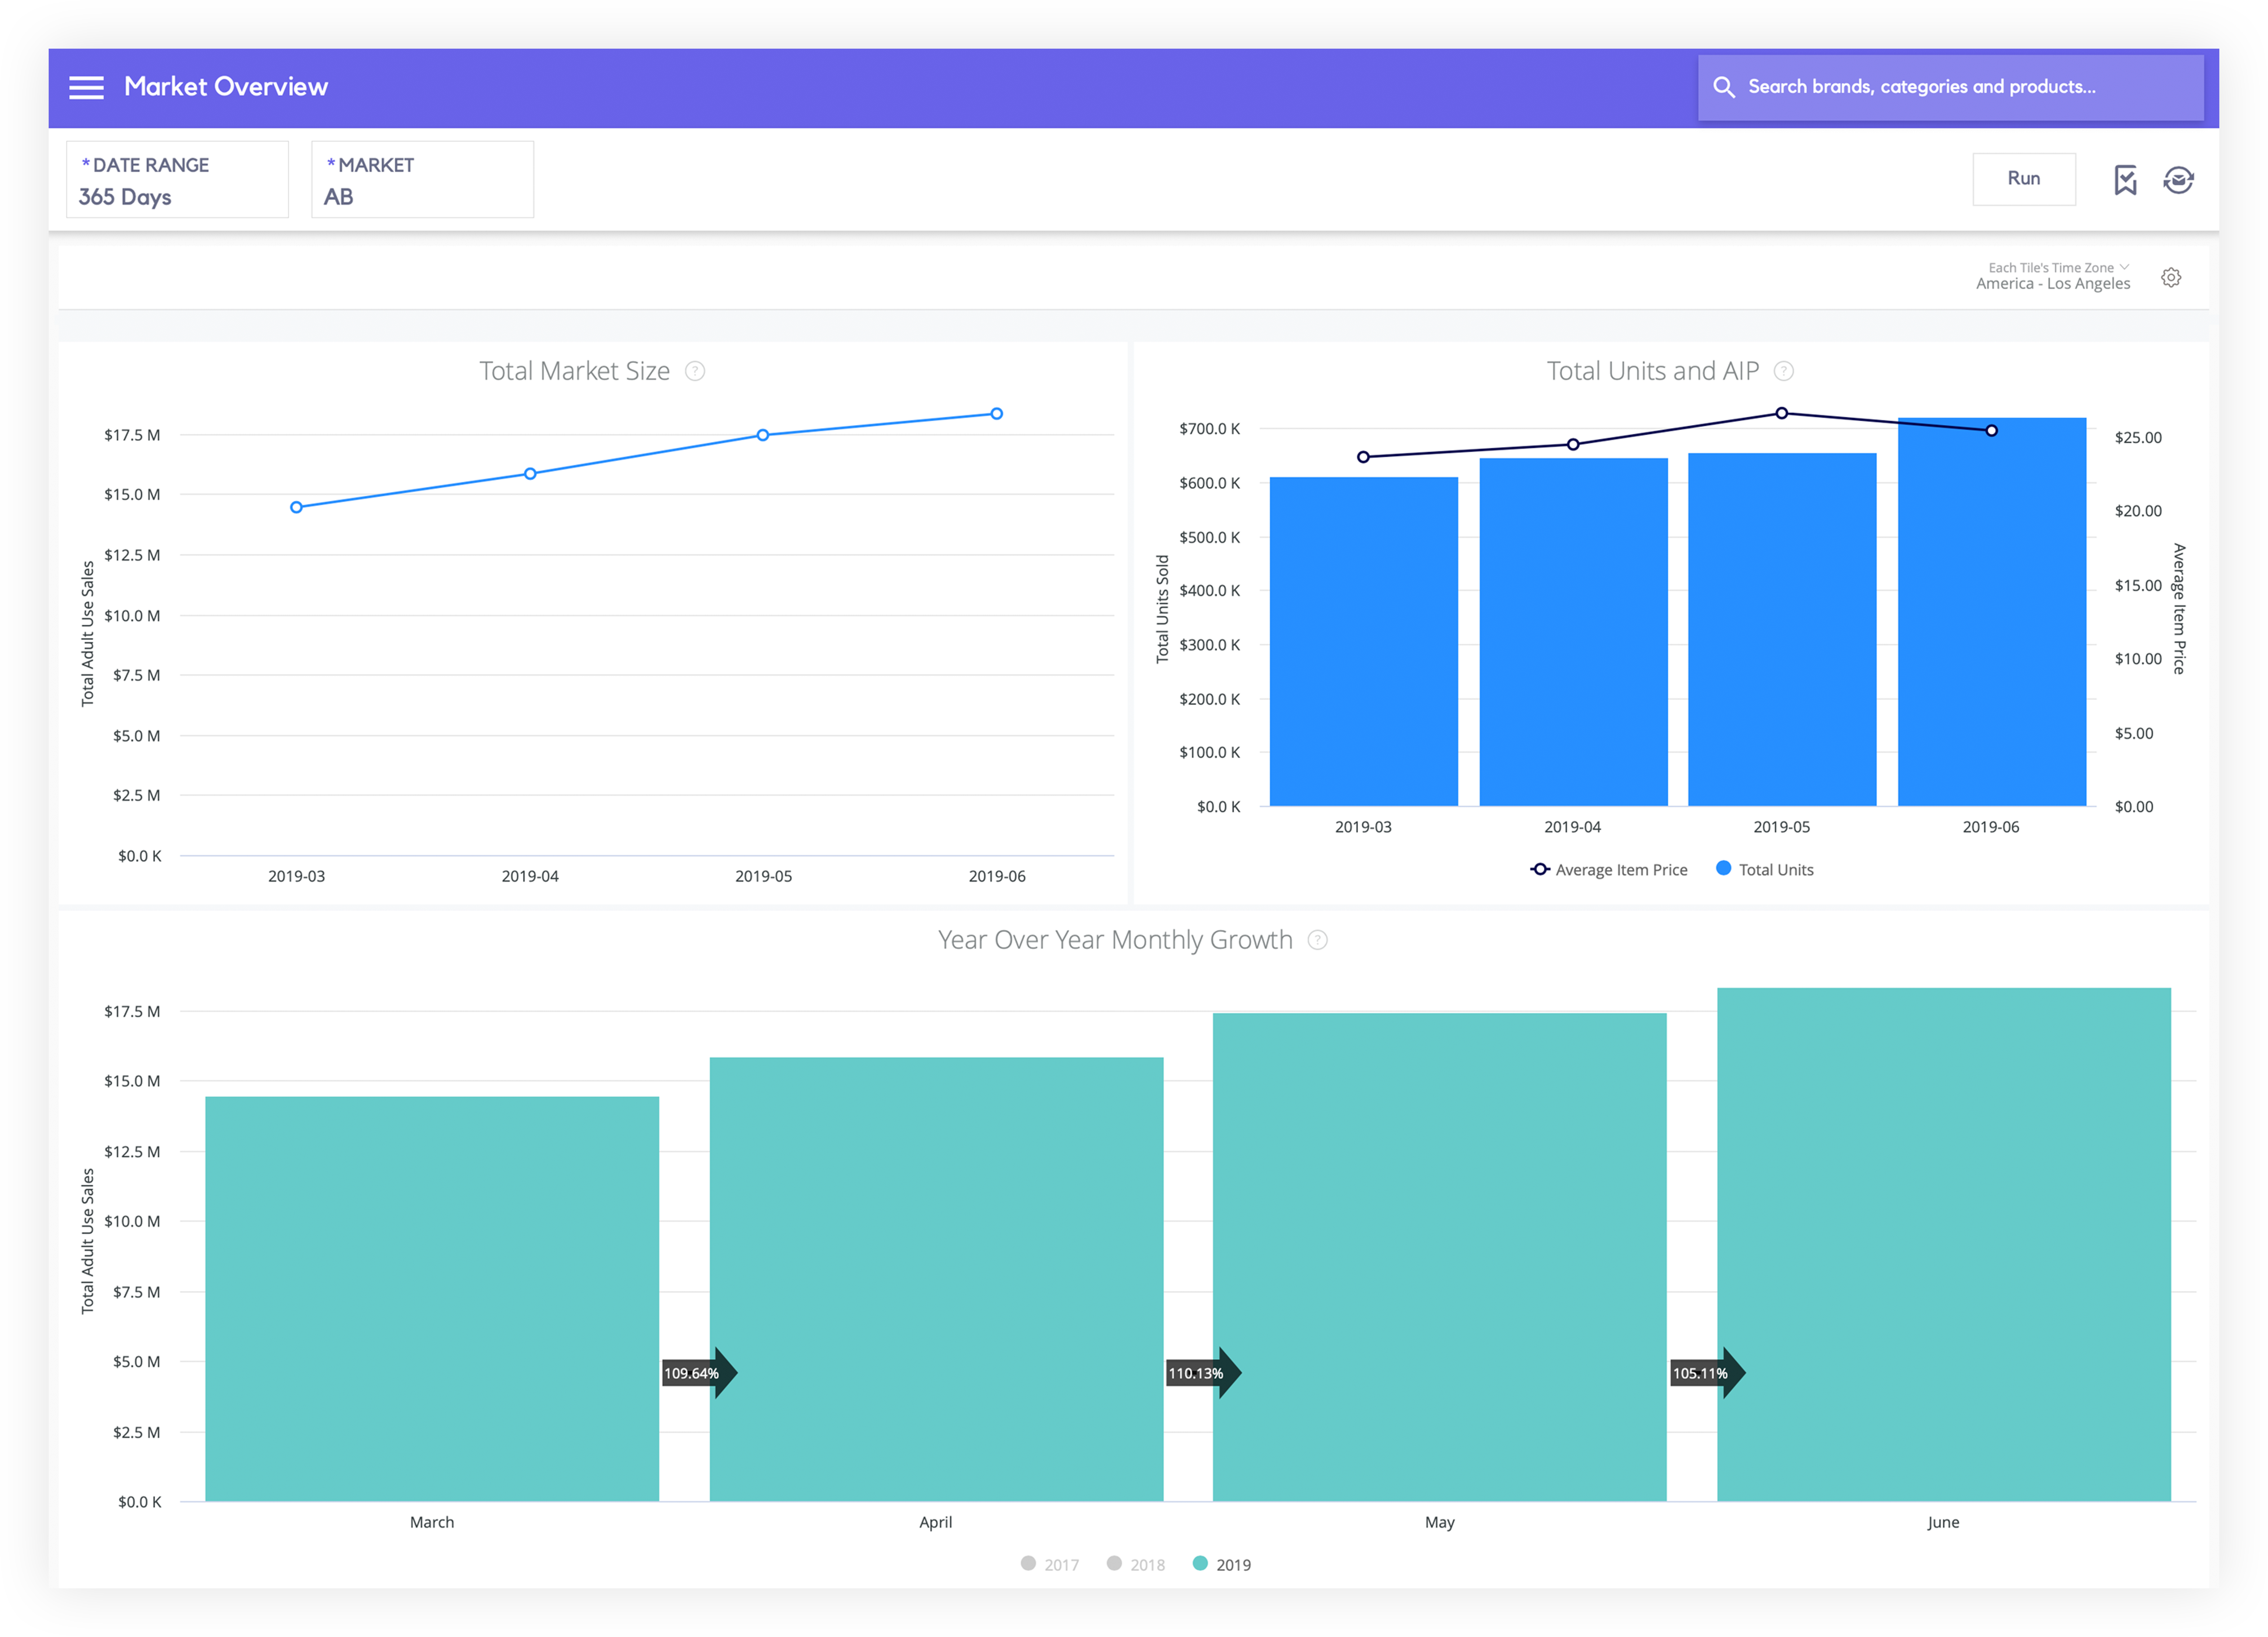This screenshot has height=1637, width=2268.
Task: Click the bookmark saved view icon
Action: 2125,180
